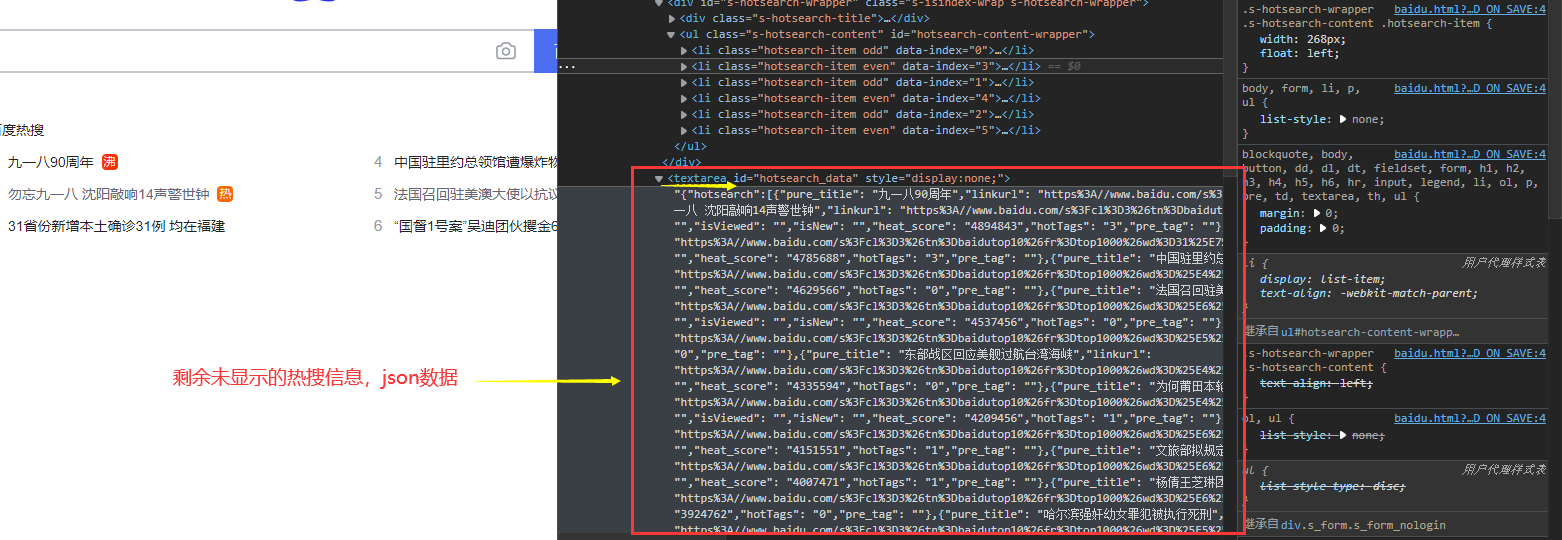
Task: Open hot search 中国驻里约总领馆遭爆炸物
Action: (476, 162)
